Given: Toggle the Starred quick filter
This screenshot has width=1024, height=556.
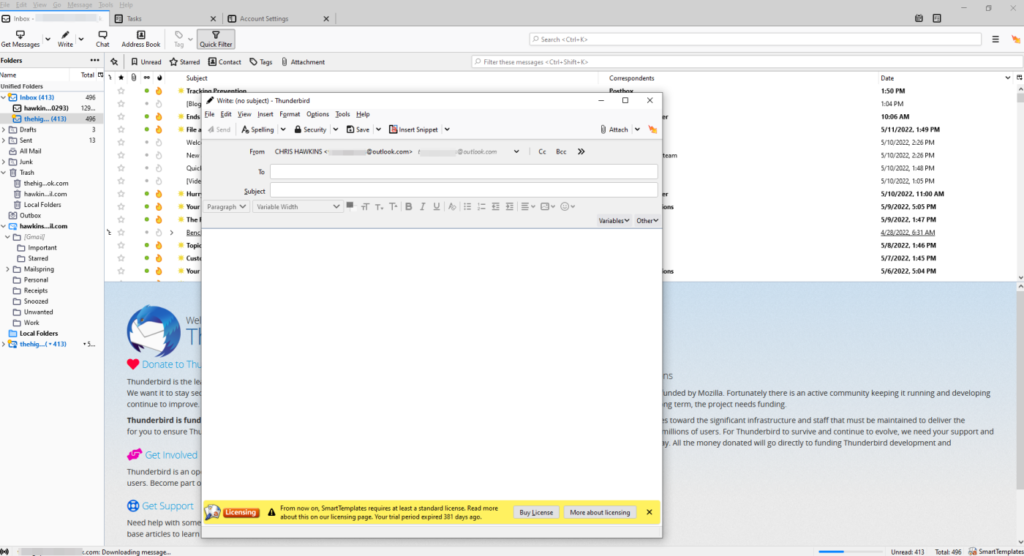Looking at the screenshot, I should (185, 62).
